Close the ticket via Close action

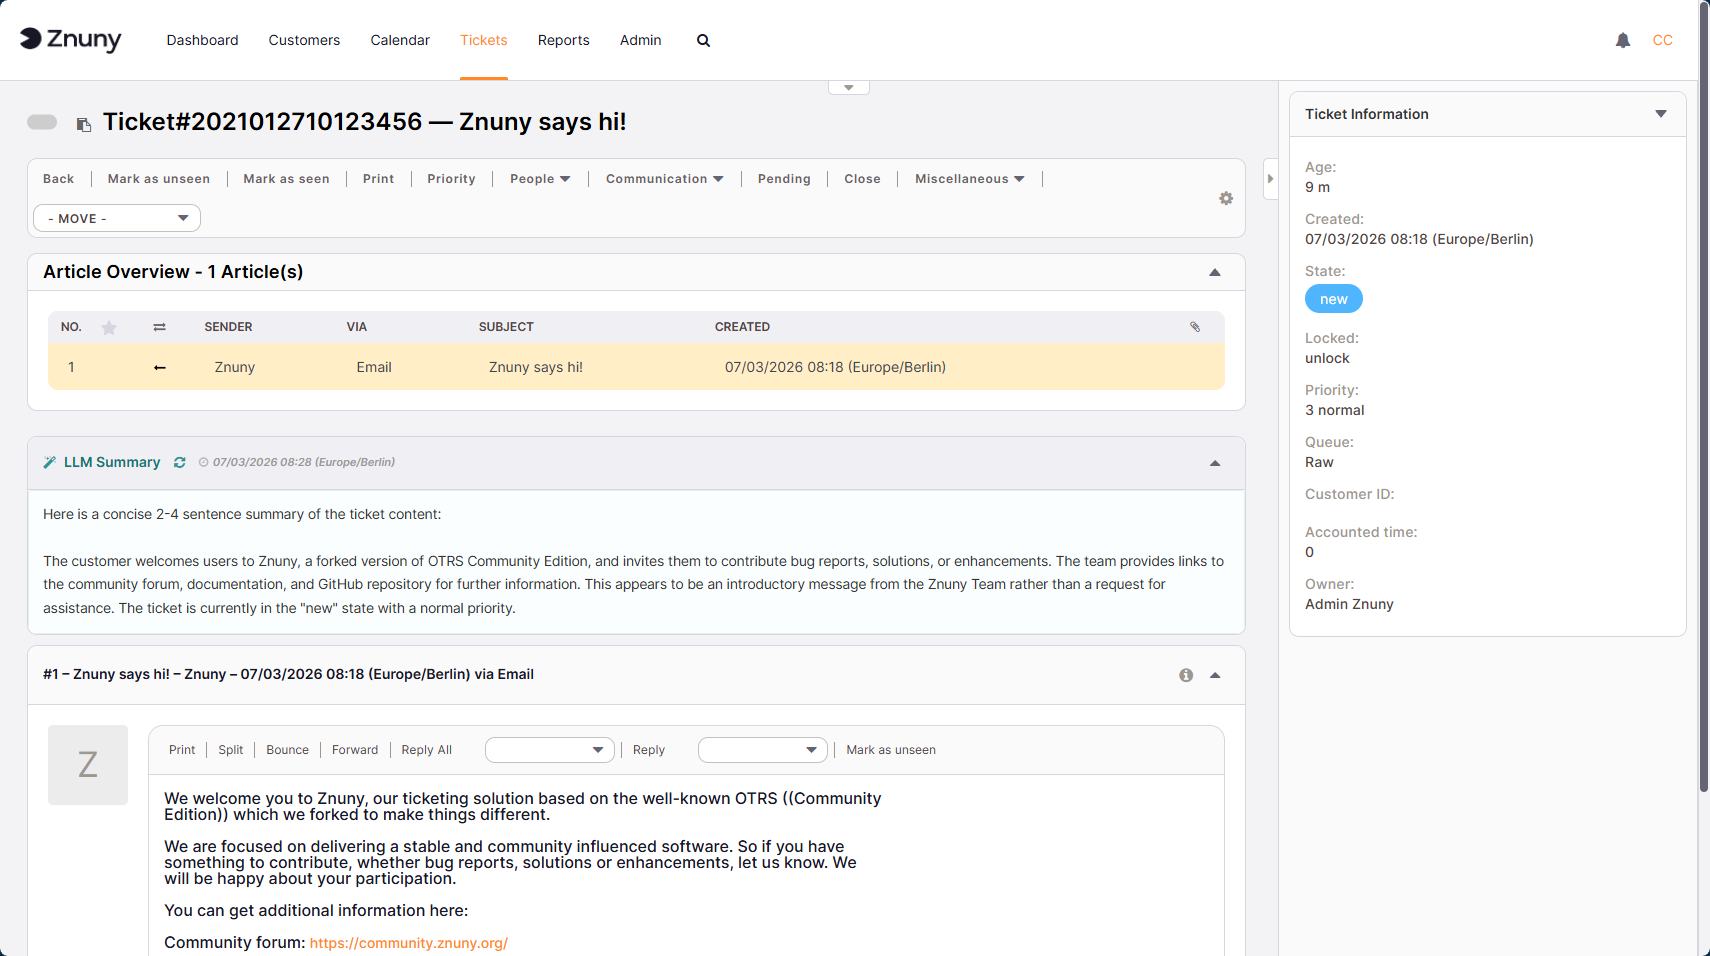[863, 179]
